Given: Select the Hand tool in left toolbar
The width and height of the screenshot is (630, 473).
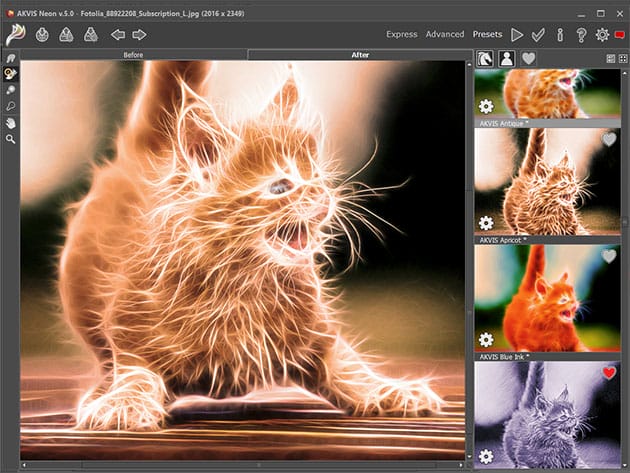Looking at the screenshot, I should point(10,123).
